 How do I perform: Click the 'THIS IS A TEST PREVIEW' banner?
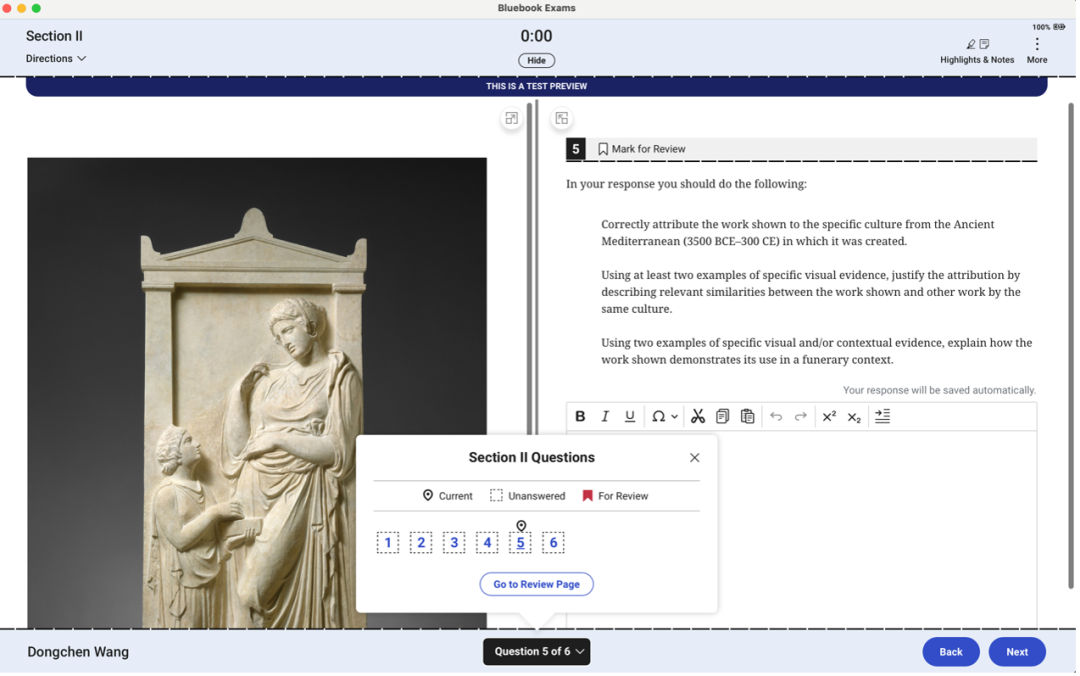pyautogui.click(x=537, y=86)
